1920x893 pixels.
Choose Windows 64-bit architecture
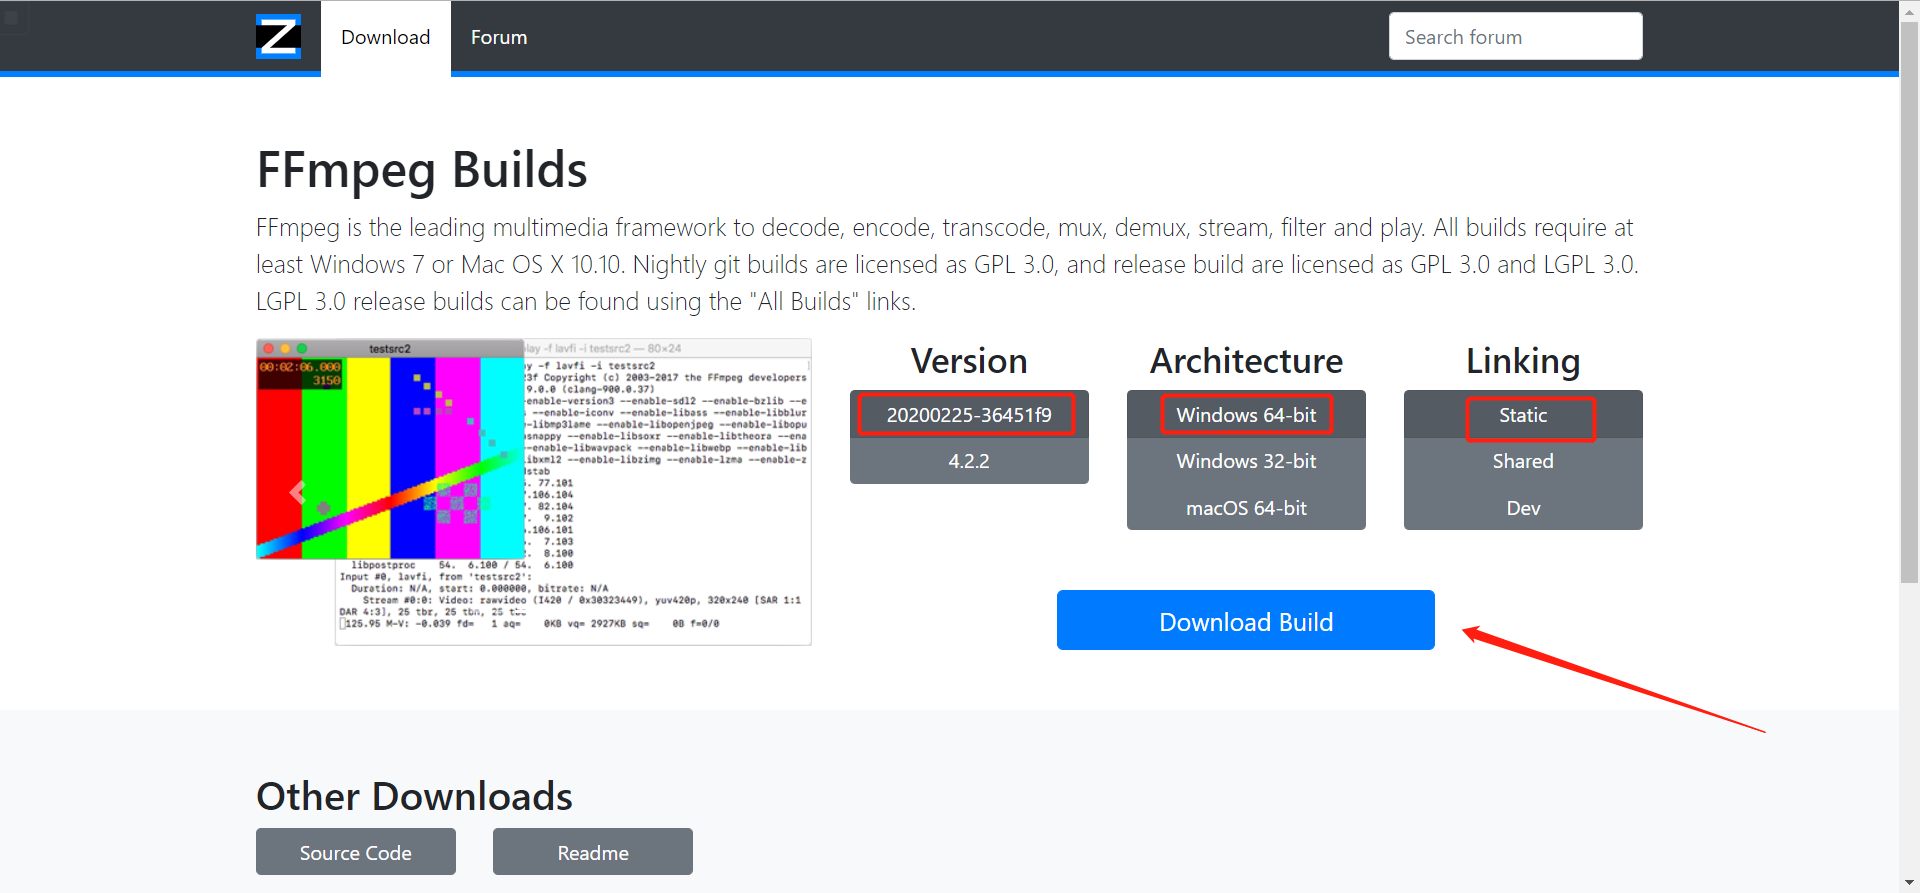tap(1246, 415)
